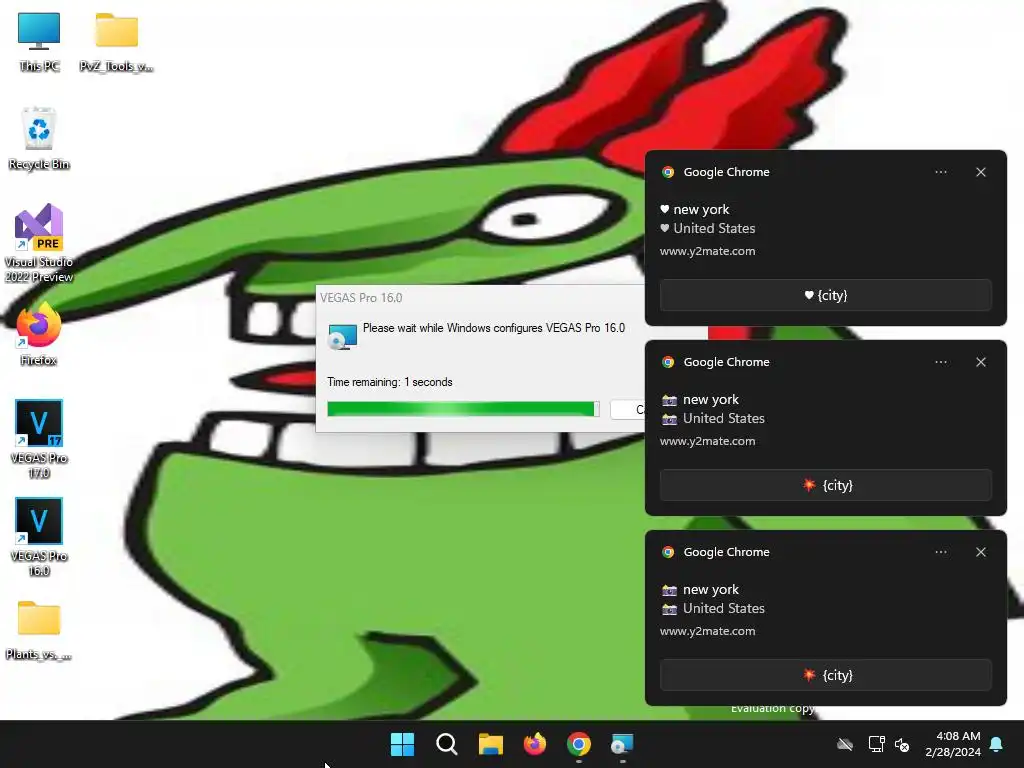The width and height of the screenshot is (1024, 768).
Task: Switch to Google Chrome in taskbar
Action: (579, 744)
